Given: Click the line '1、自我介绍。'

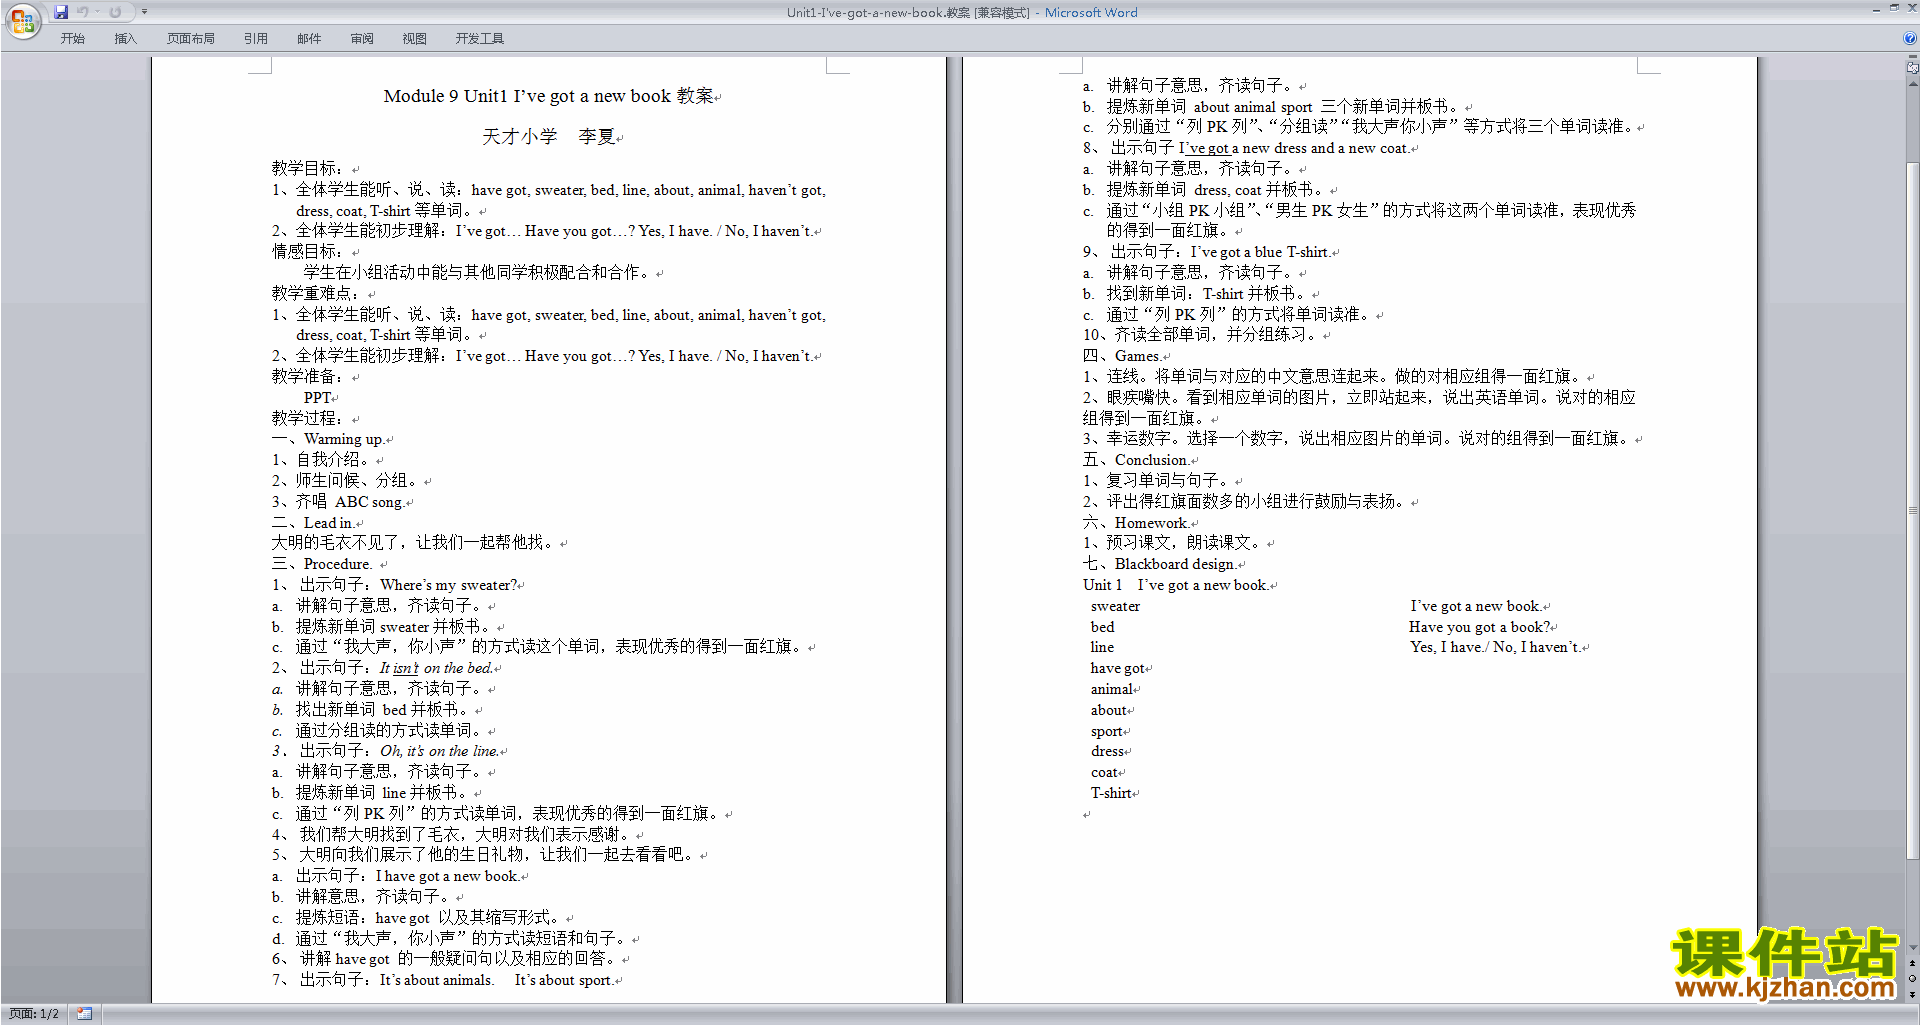Looking at the screenshot, I should pos(323,460).
